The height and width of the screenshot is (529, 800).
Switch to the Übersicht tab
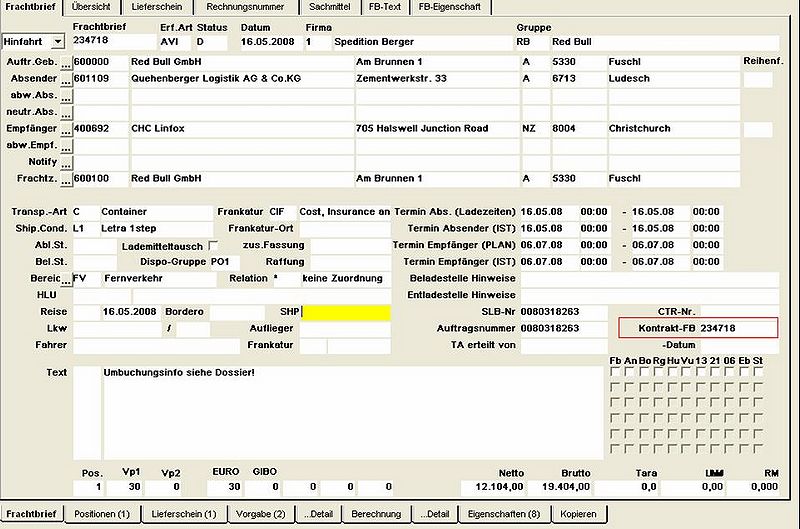91,7
